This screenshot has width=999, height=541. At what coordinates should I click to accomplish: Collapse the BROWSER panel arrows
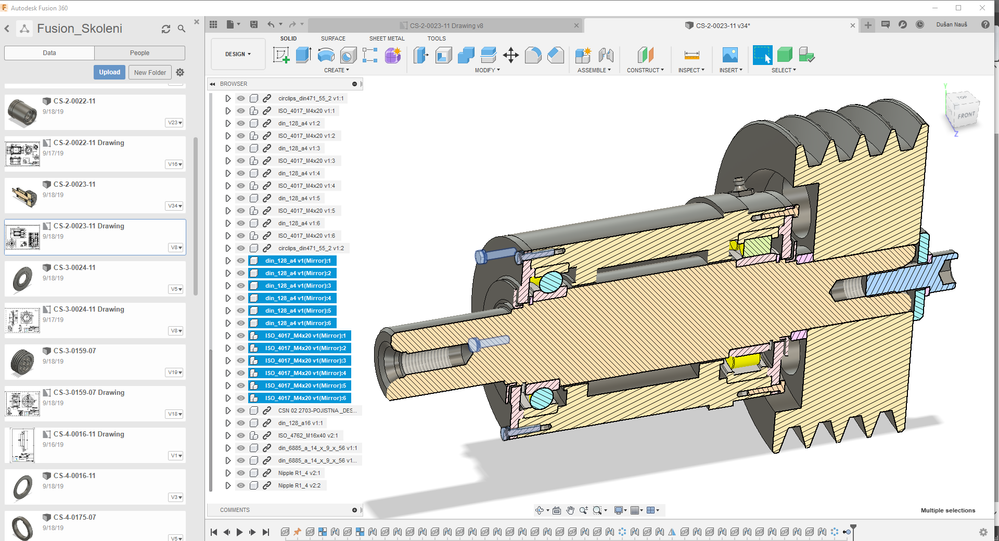213,83
